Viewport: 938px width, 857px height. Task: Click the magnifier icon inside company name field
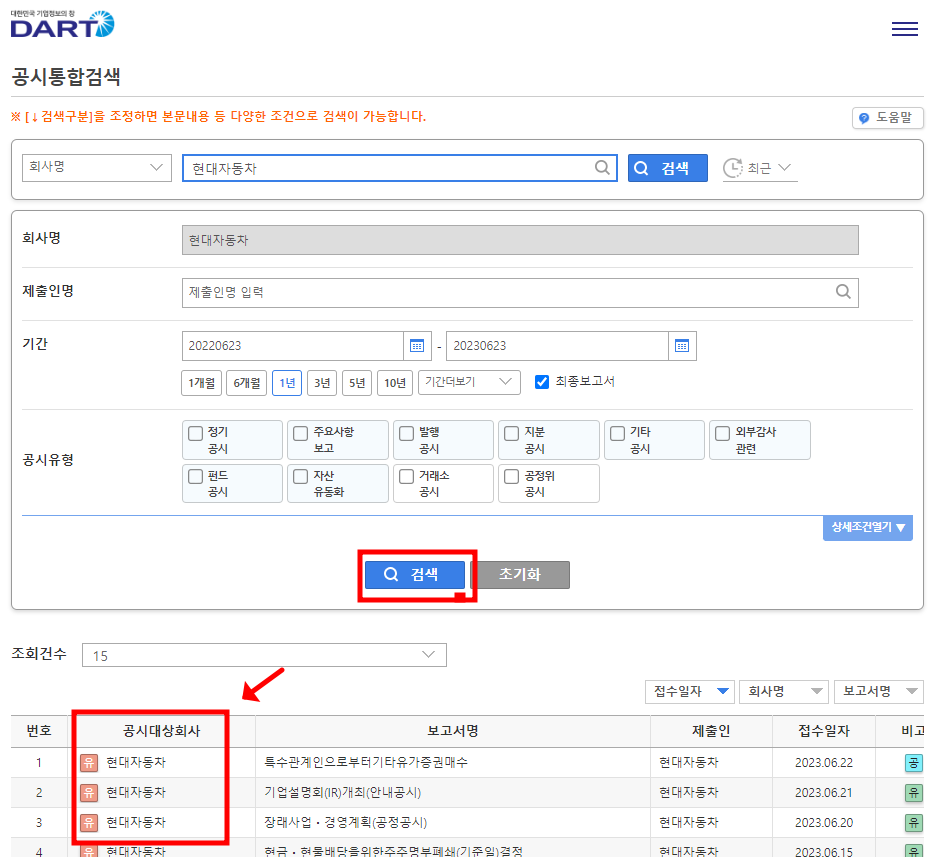602,168
